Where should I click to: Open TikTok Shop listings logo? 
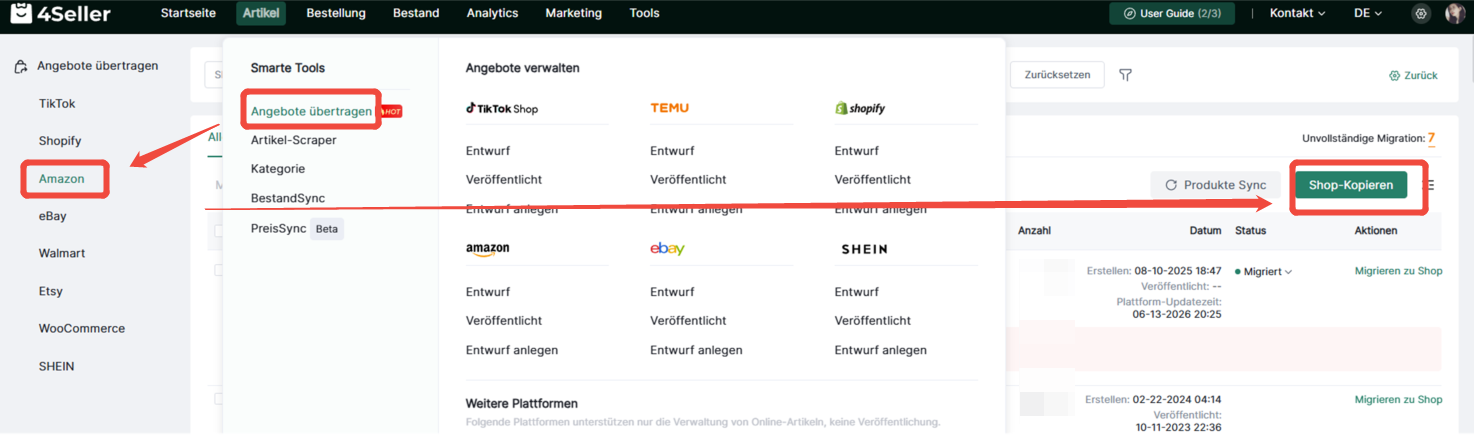pos(502,108)
